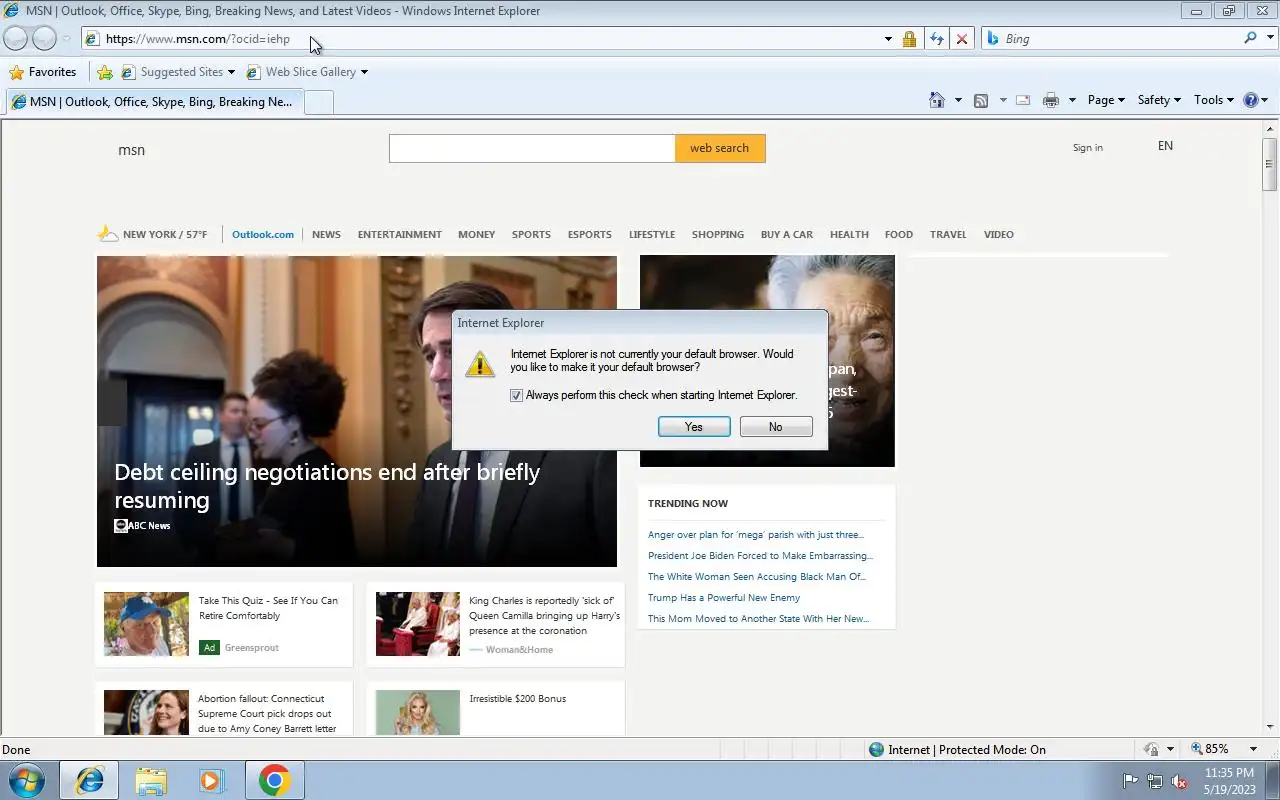Viewport: 1280px width, 800px height.
Task: Open the Safety menu
Action: 1159,100
